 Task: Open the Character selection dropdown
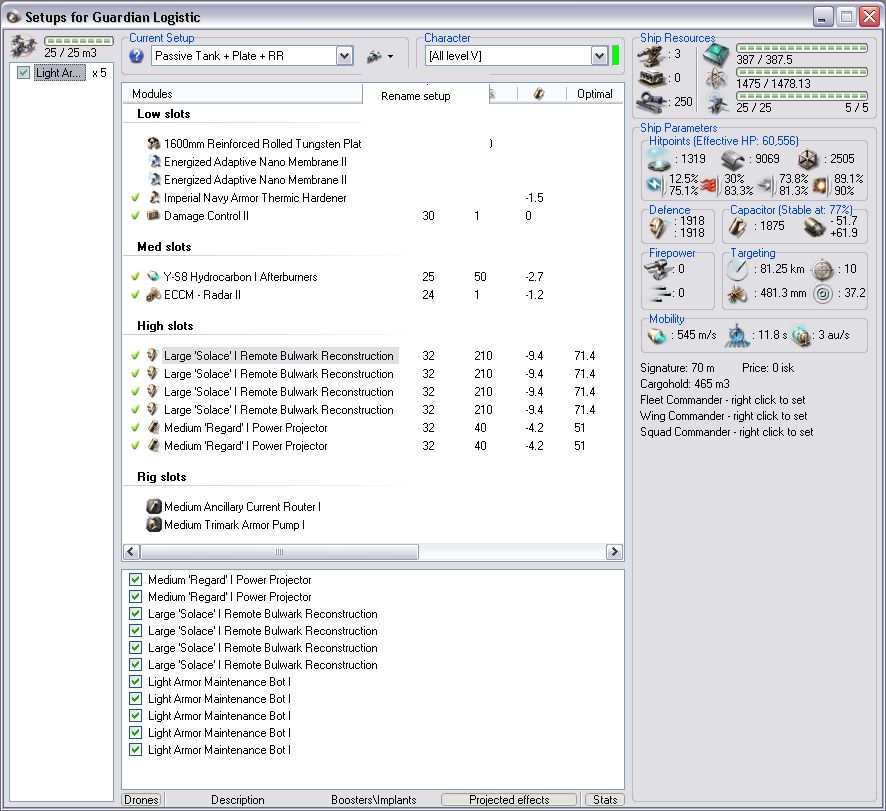pyautogui.click(x=599, y=56)
